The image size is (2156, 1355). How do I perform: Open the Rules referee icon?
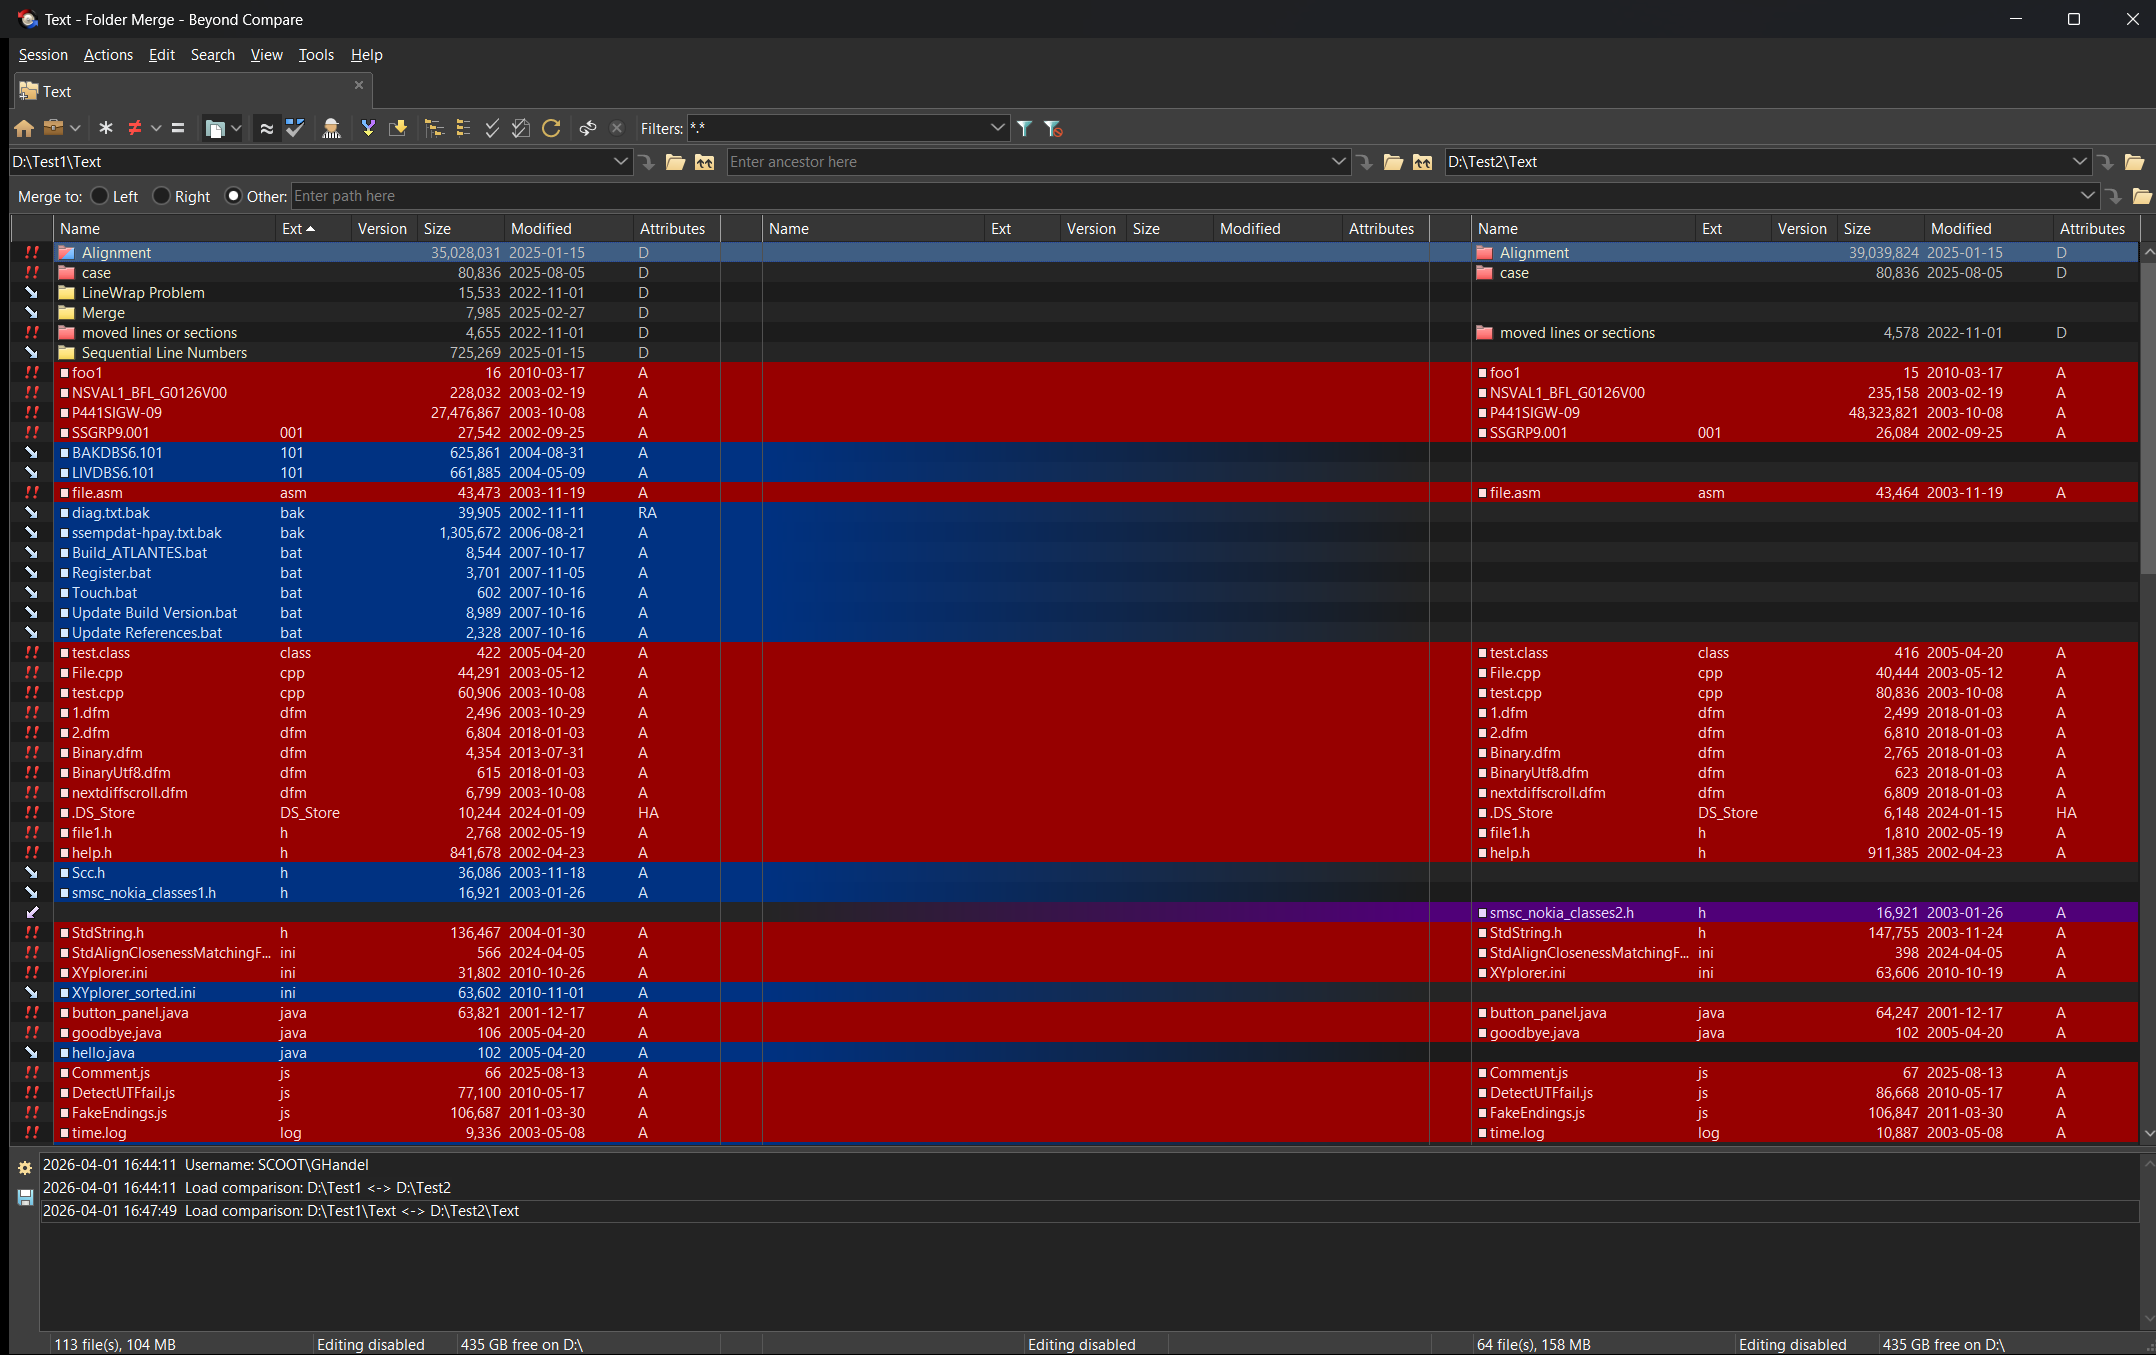point(332,128)
